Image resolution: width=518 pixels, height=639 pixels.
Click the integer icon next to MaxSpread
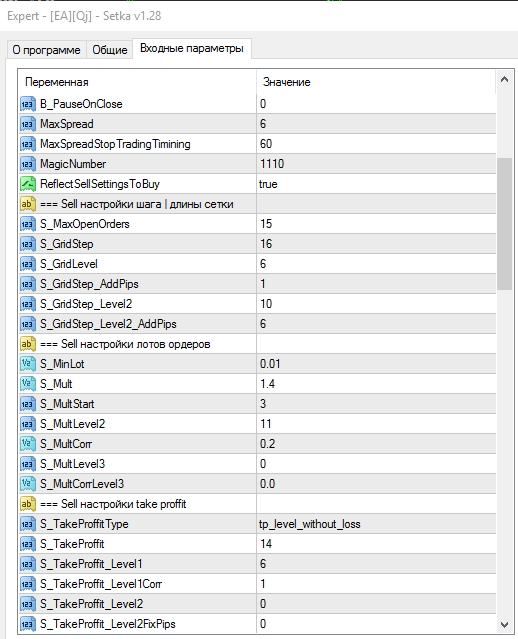point(28,124)
